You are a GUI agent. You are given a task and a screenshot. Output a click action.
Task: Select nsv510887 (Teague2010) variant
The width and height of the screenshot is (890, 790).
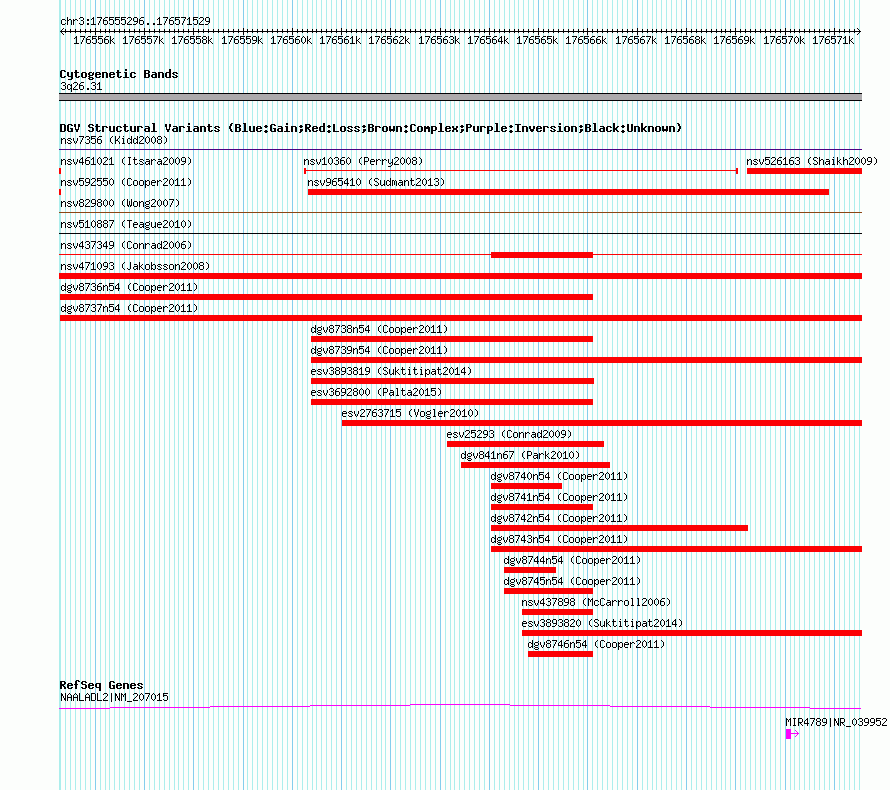coord(126,224)
